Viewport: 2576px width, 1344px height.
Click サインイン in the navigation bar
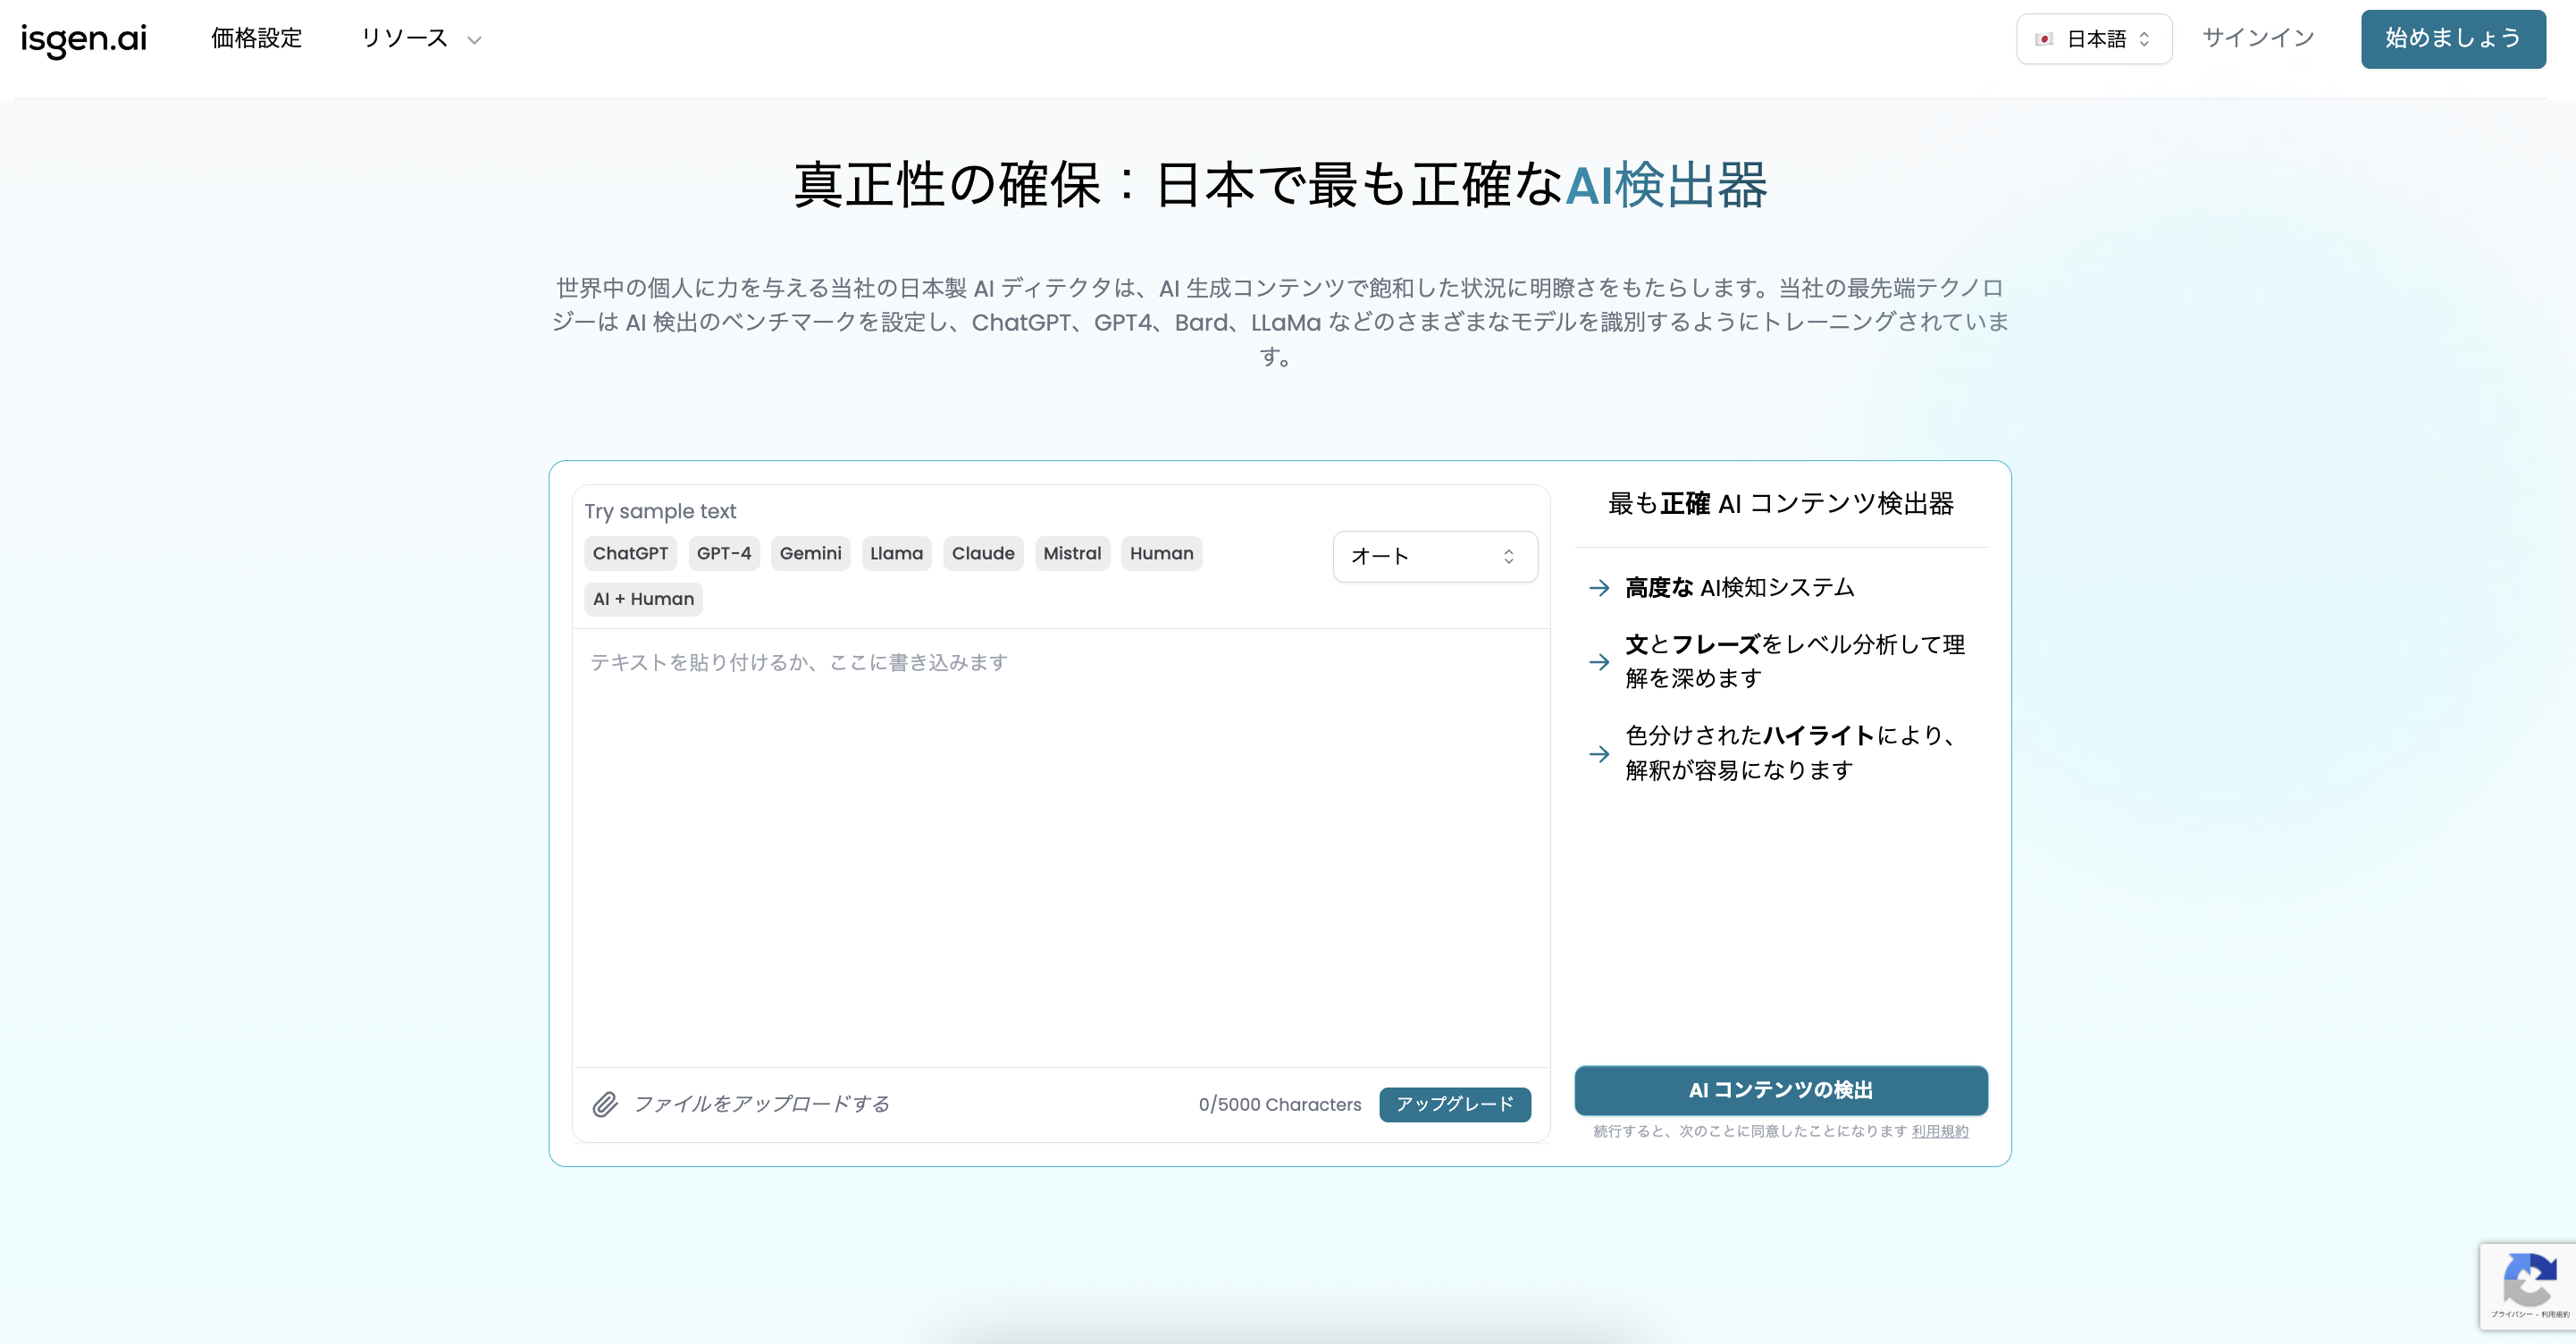[x=2257, y=37]
